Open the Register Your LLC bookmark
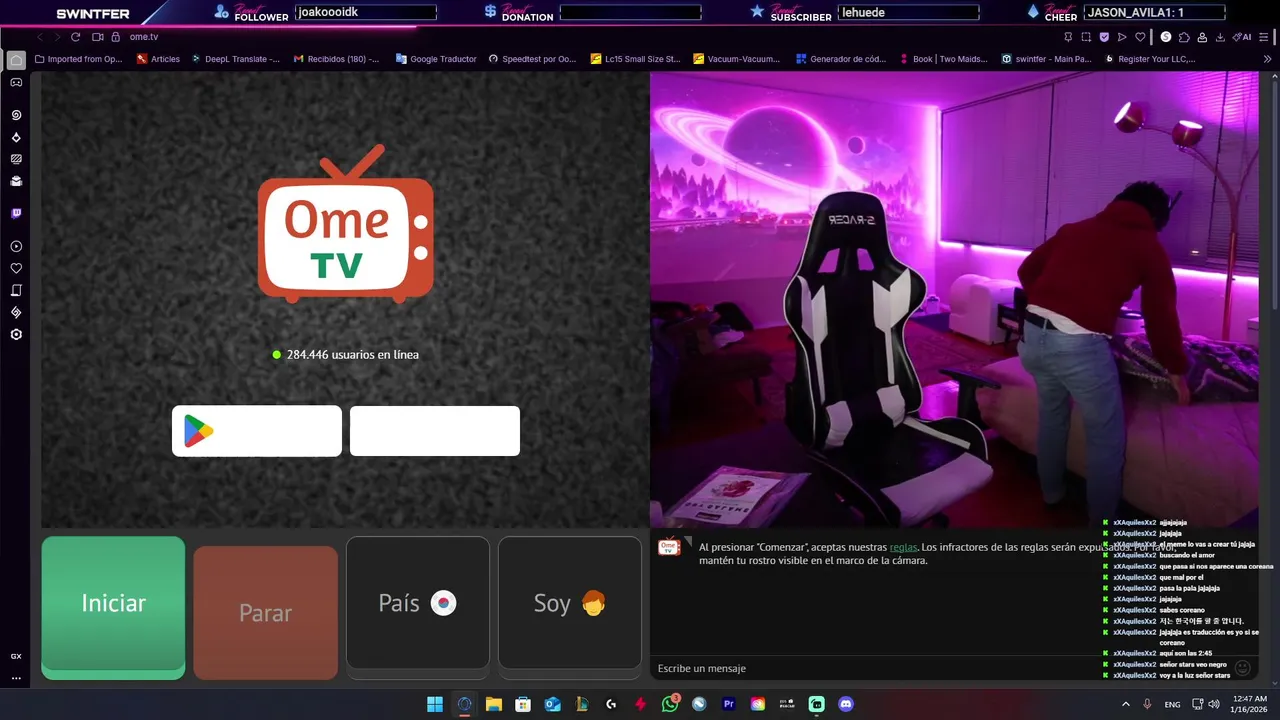Viewport: 1280px width, 720px height. click(x=1150, y=59)
